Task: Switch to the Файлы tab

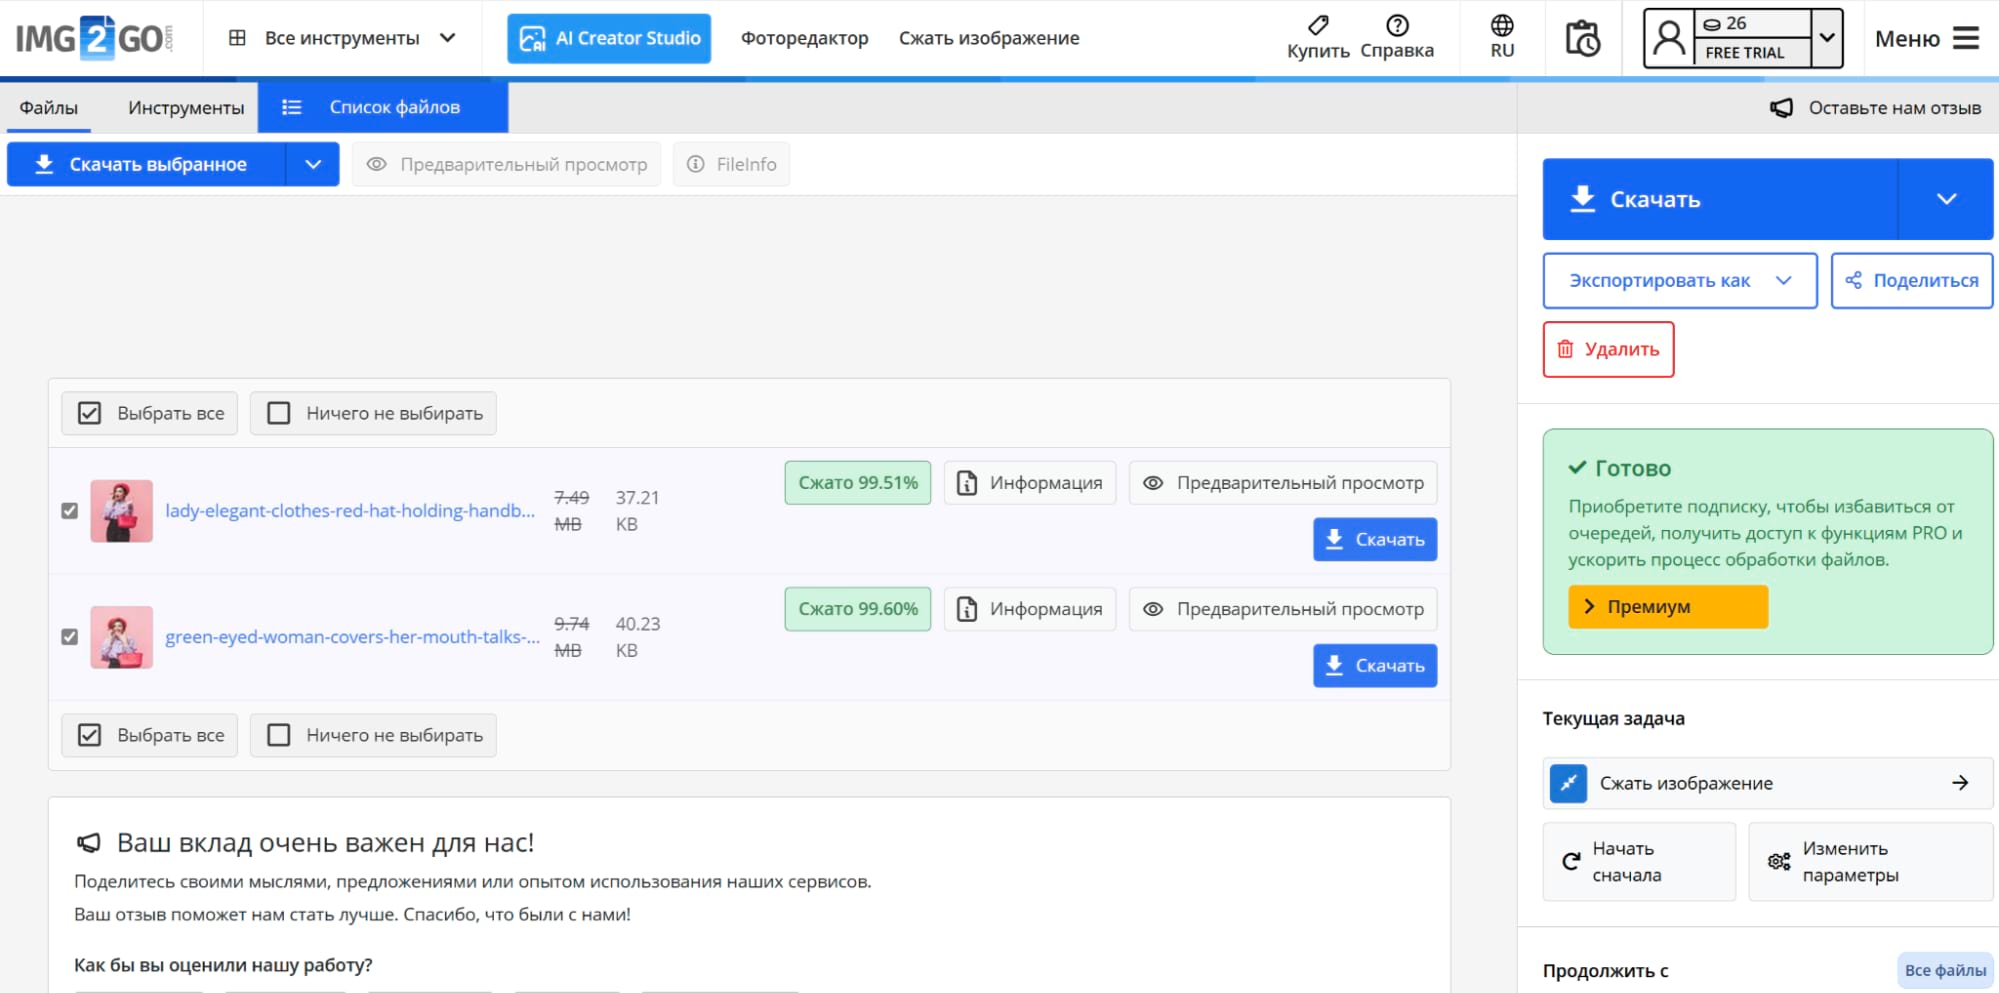Action: coord(49,108)
